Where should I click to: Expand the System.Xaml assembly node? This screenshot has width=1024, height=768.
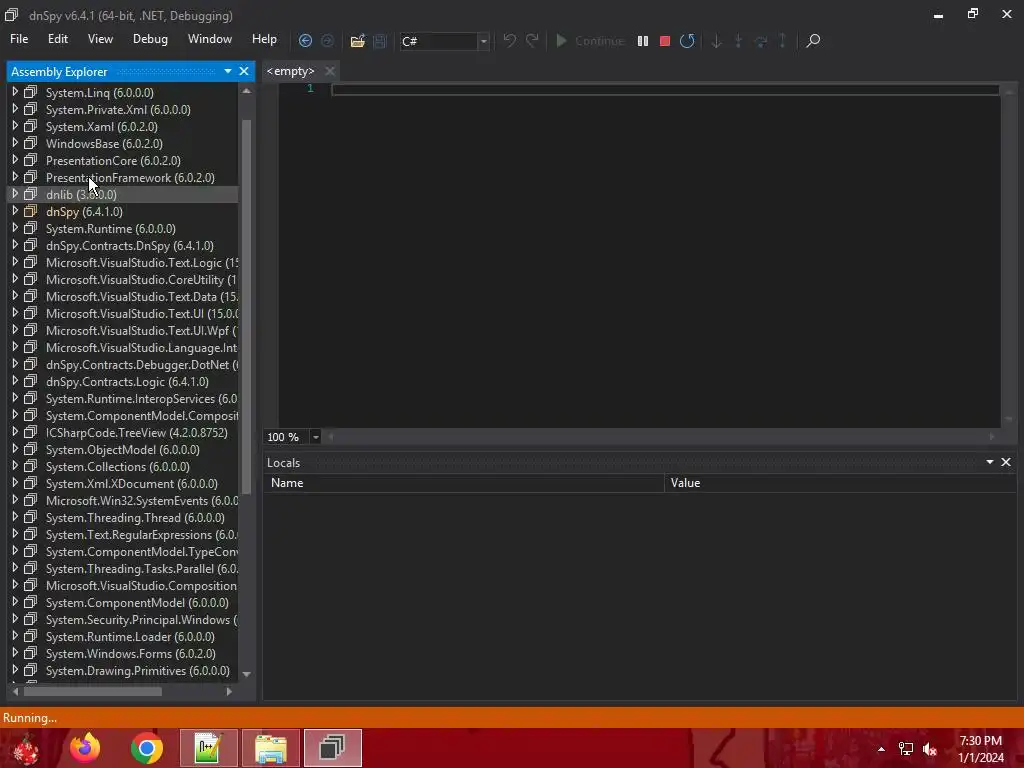coord(14,126)
